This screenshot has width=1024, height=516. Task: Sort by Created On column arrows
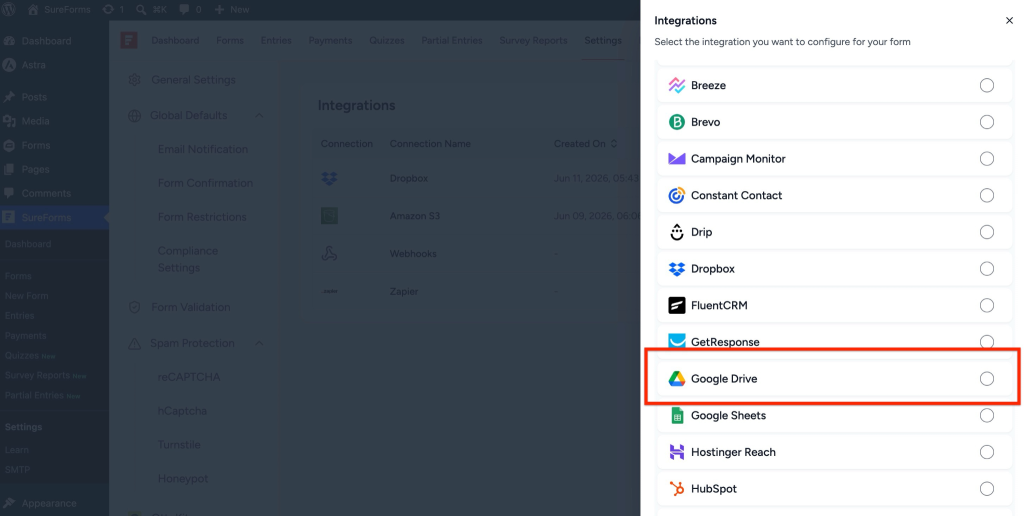(x=613, y=144)
